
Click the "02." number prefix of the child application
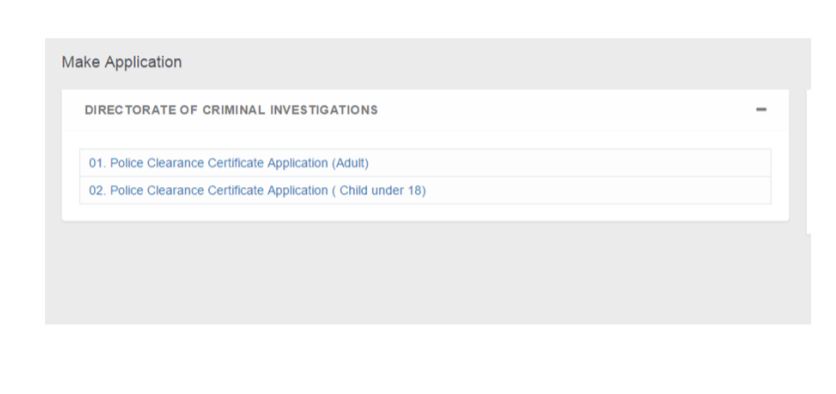coord(97,190)
